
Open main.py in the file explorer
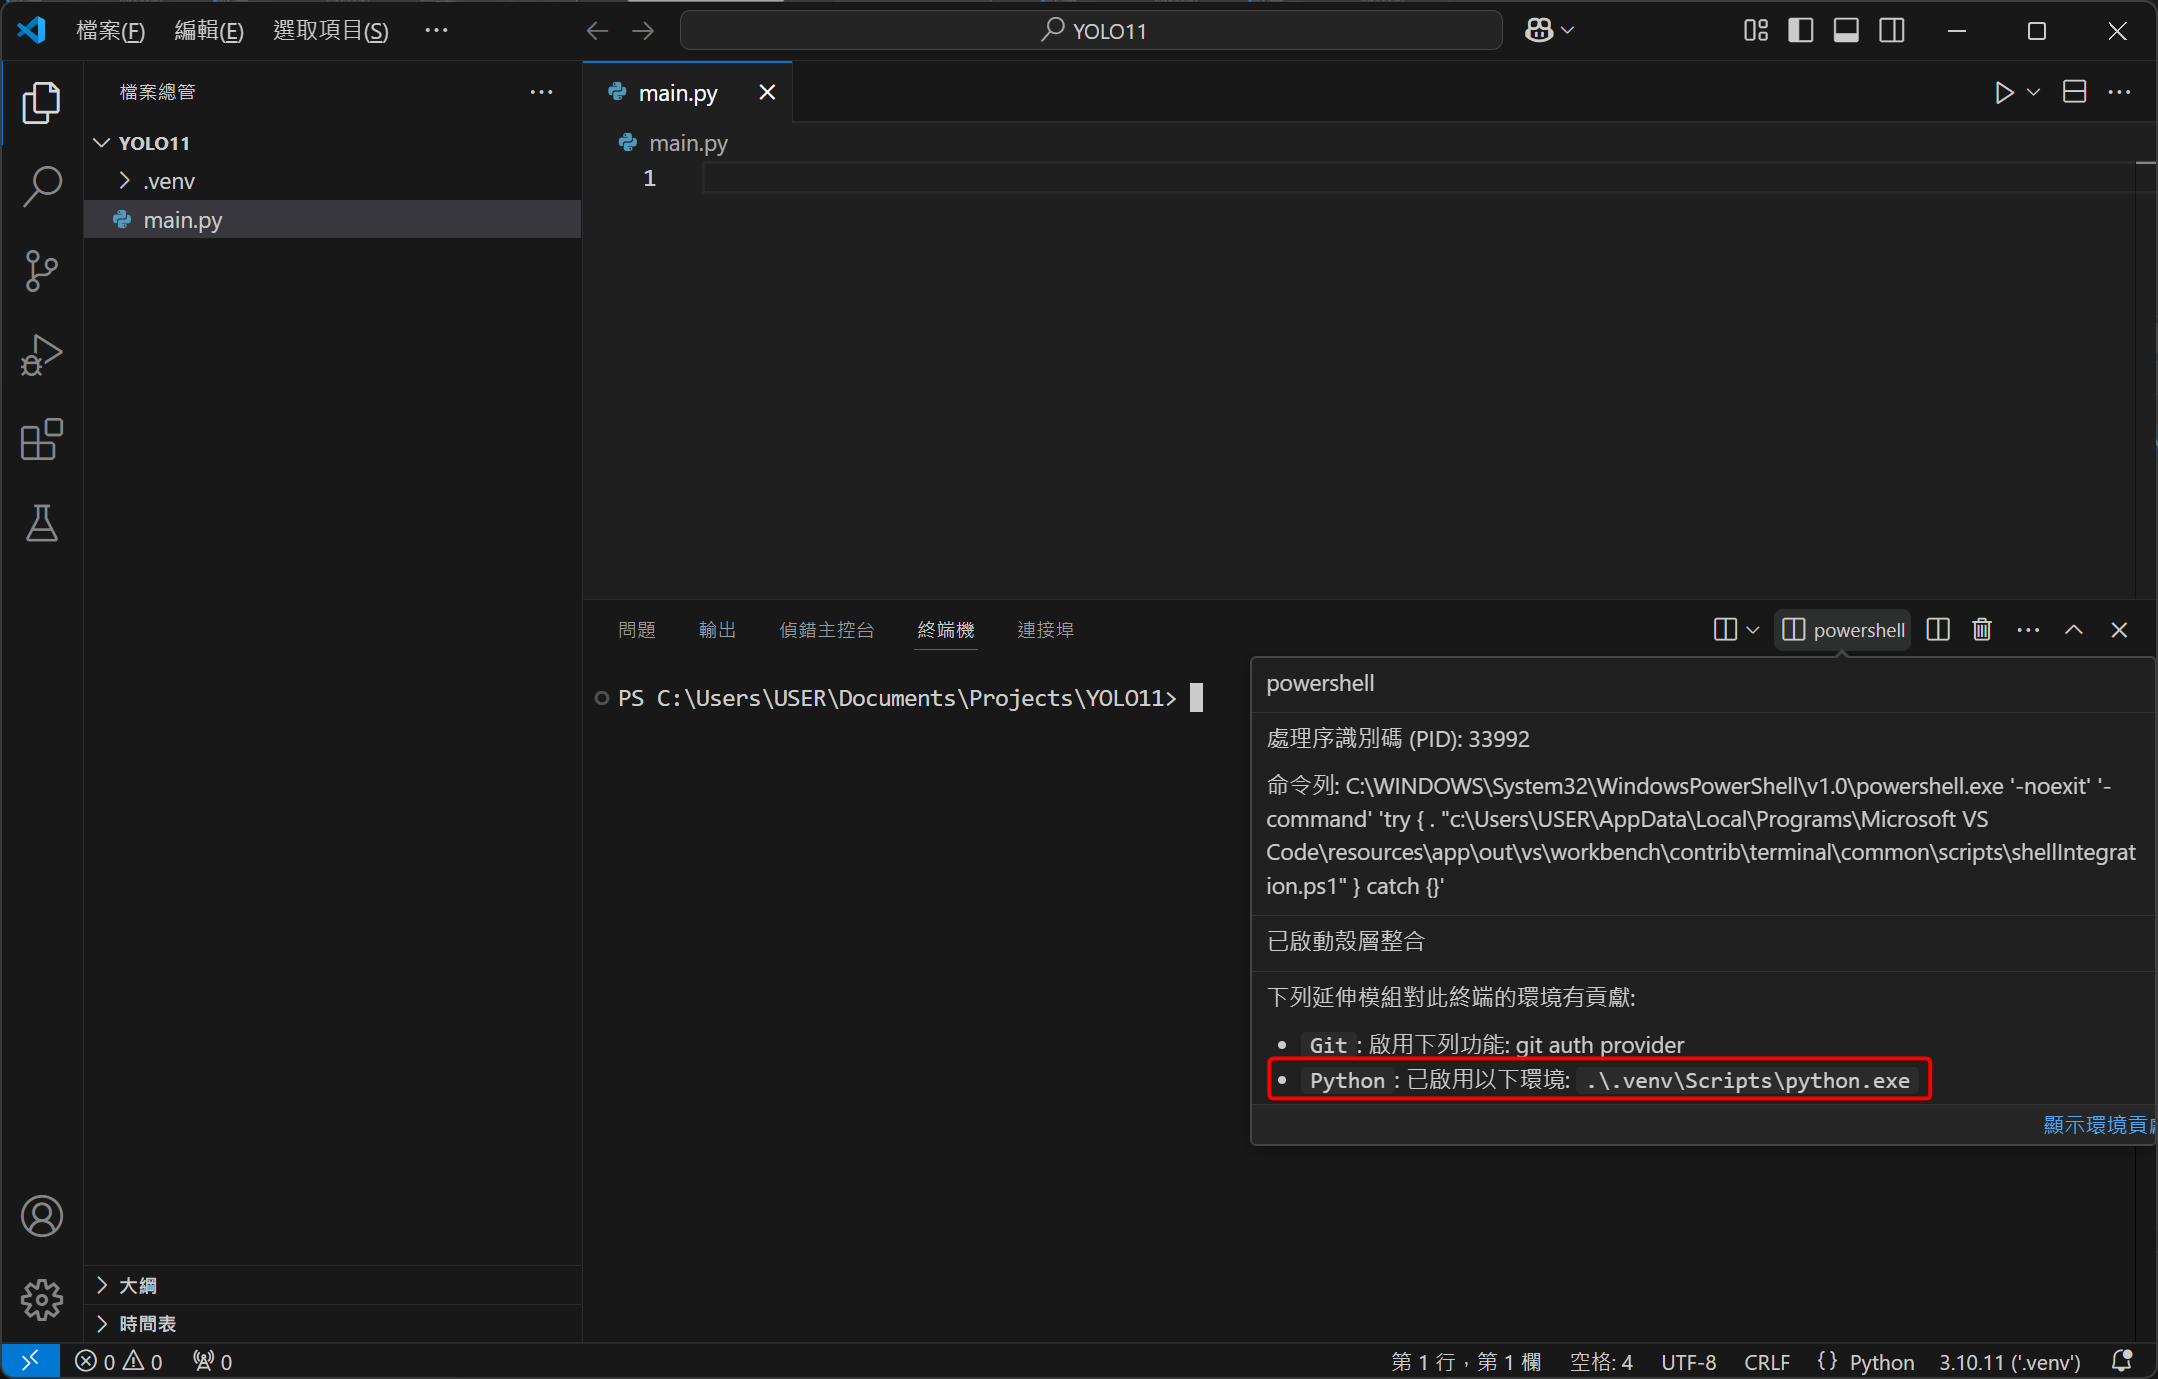332,219
